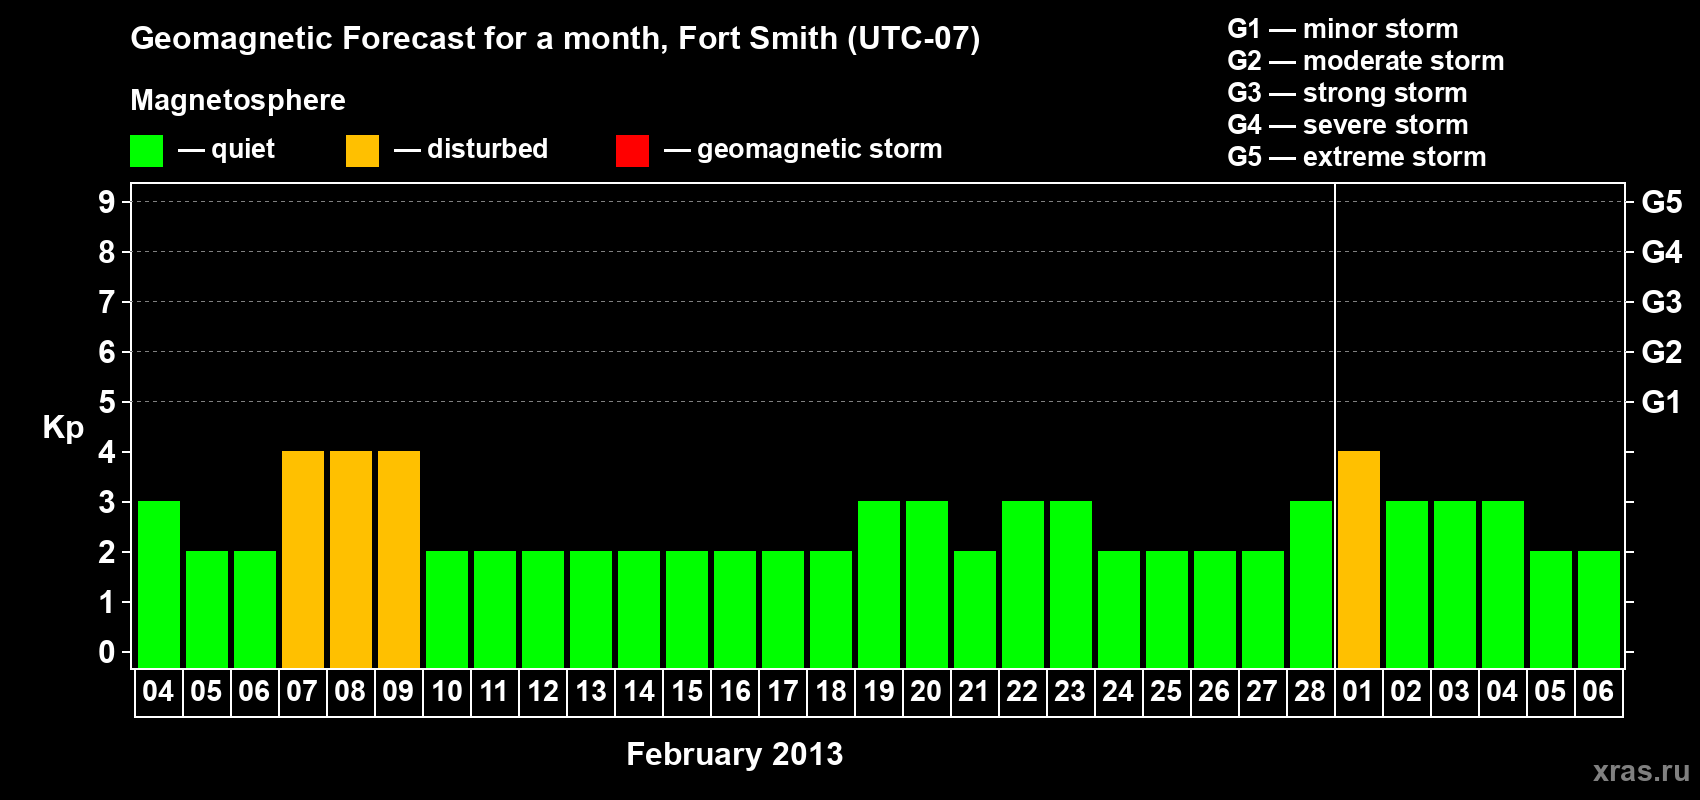Click the '— geomagnetic storm' legend text
Image resolution: width=1700 pixels, height=800 pixels.
pyautogui.click(x=803, y=150)
